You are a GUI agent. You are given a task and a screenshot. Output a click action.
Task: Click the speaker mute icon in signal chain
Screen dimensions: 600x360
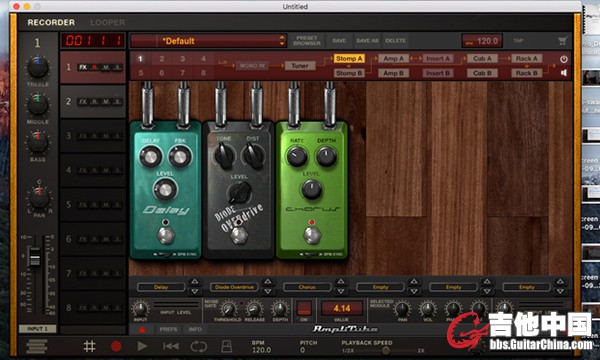click(564, 73)
